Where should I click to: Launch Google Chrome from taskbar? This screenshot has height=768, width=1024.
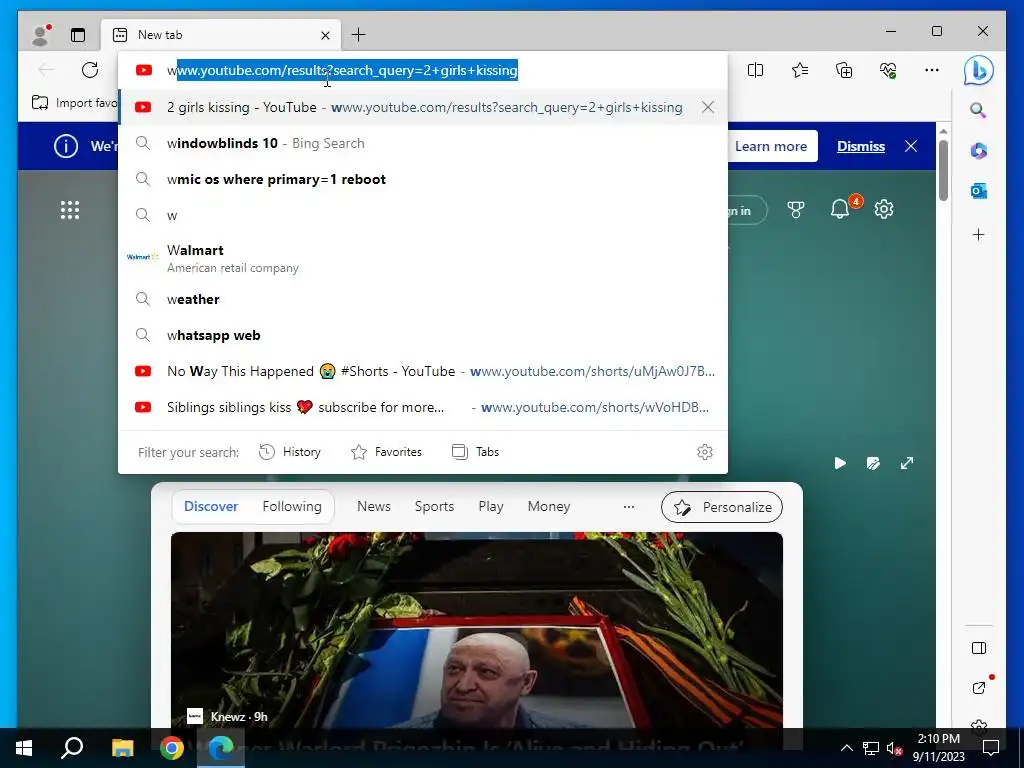click(172, 748)
